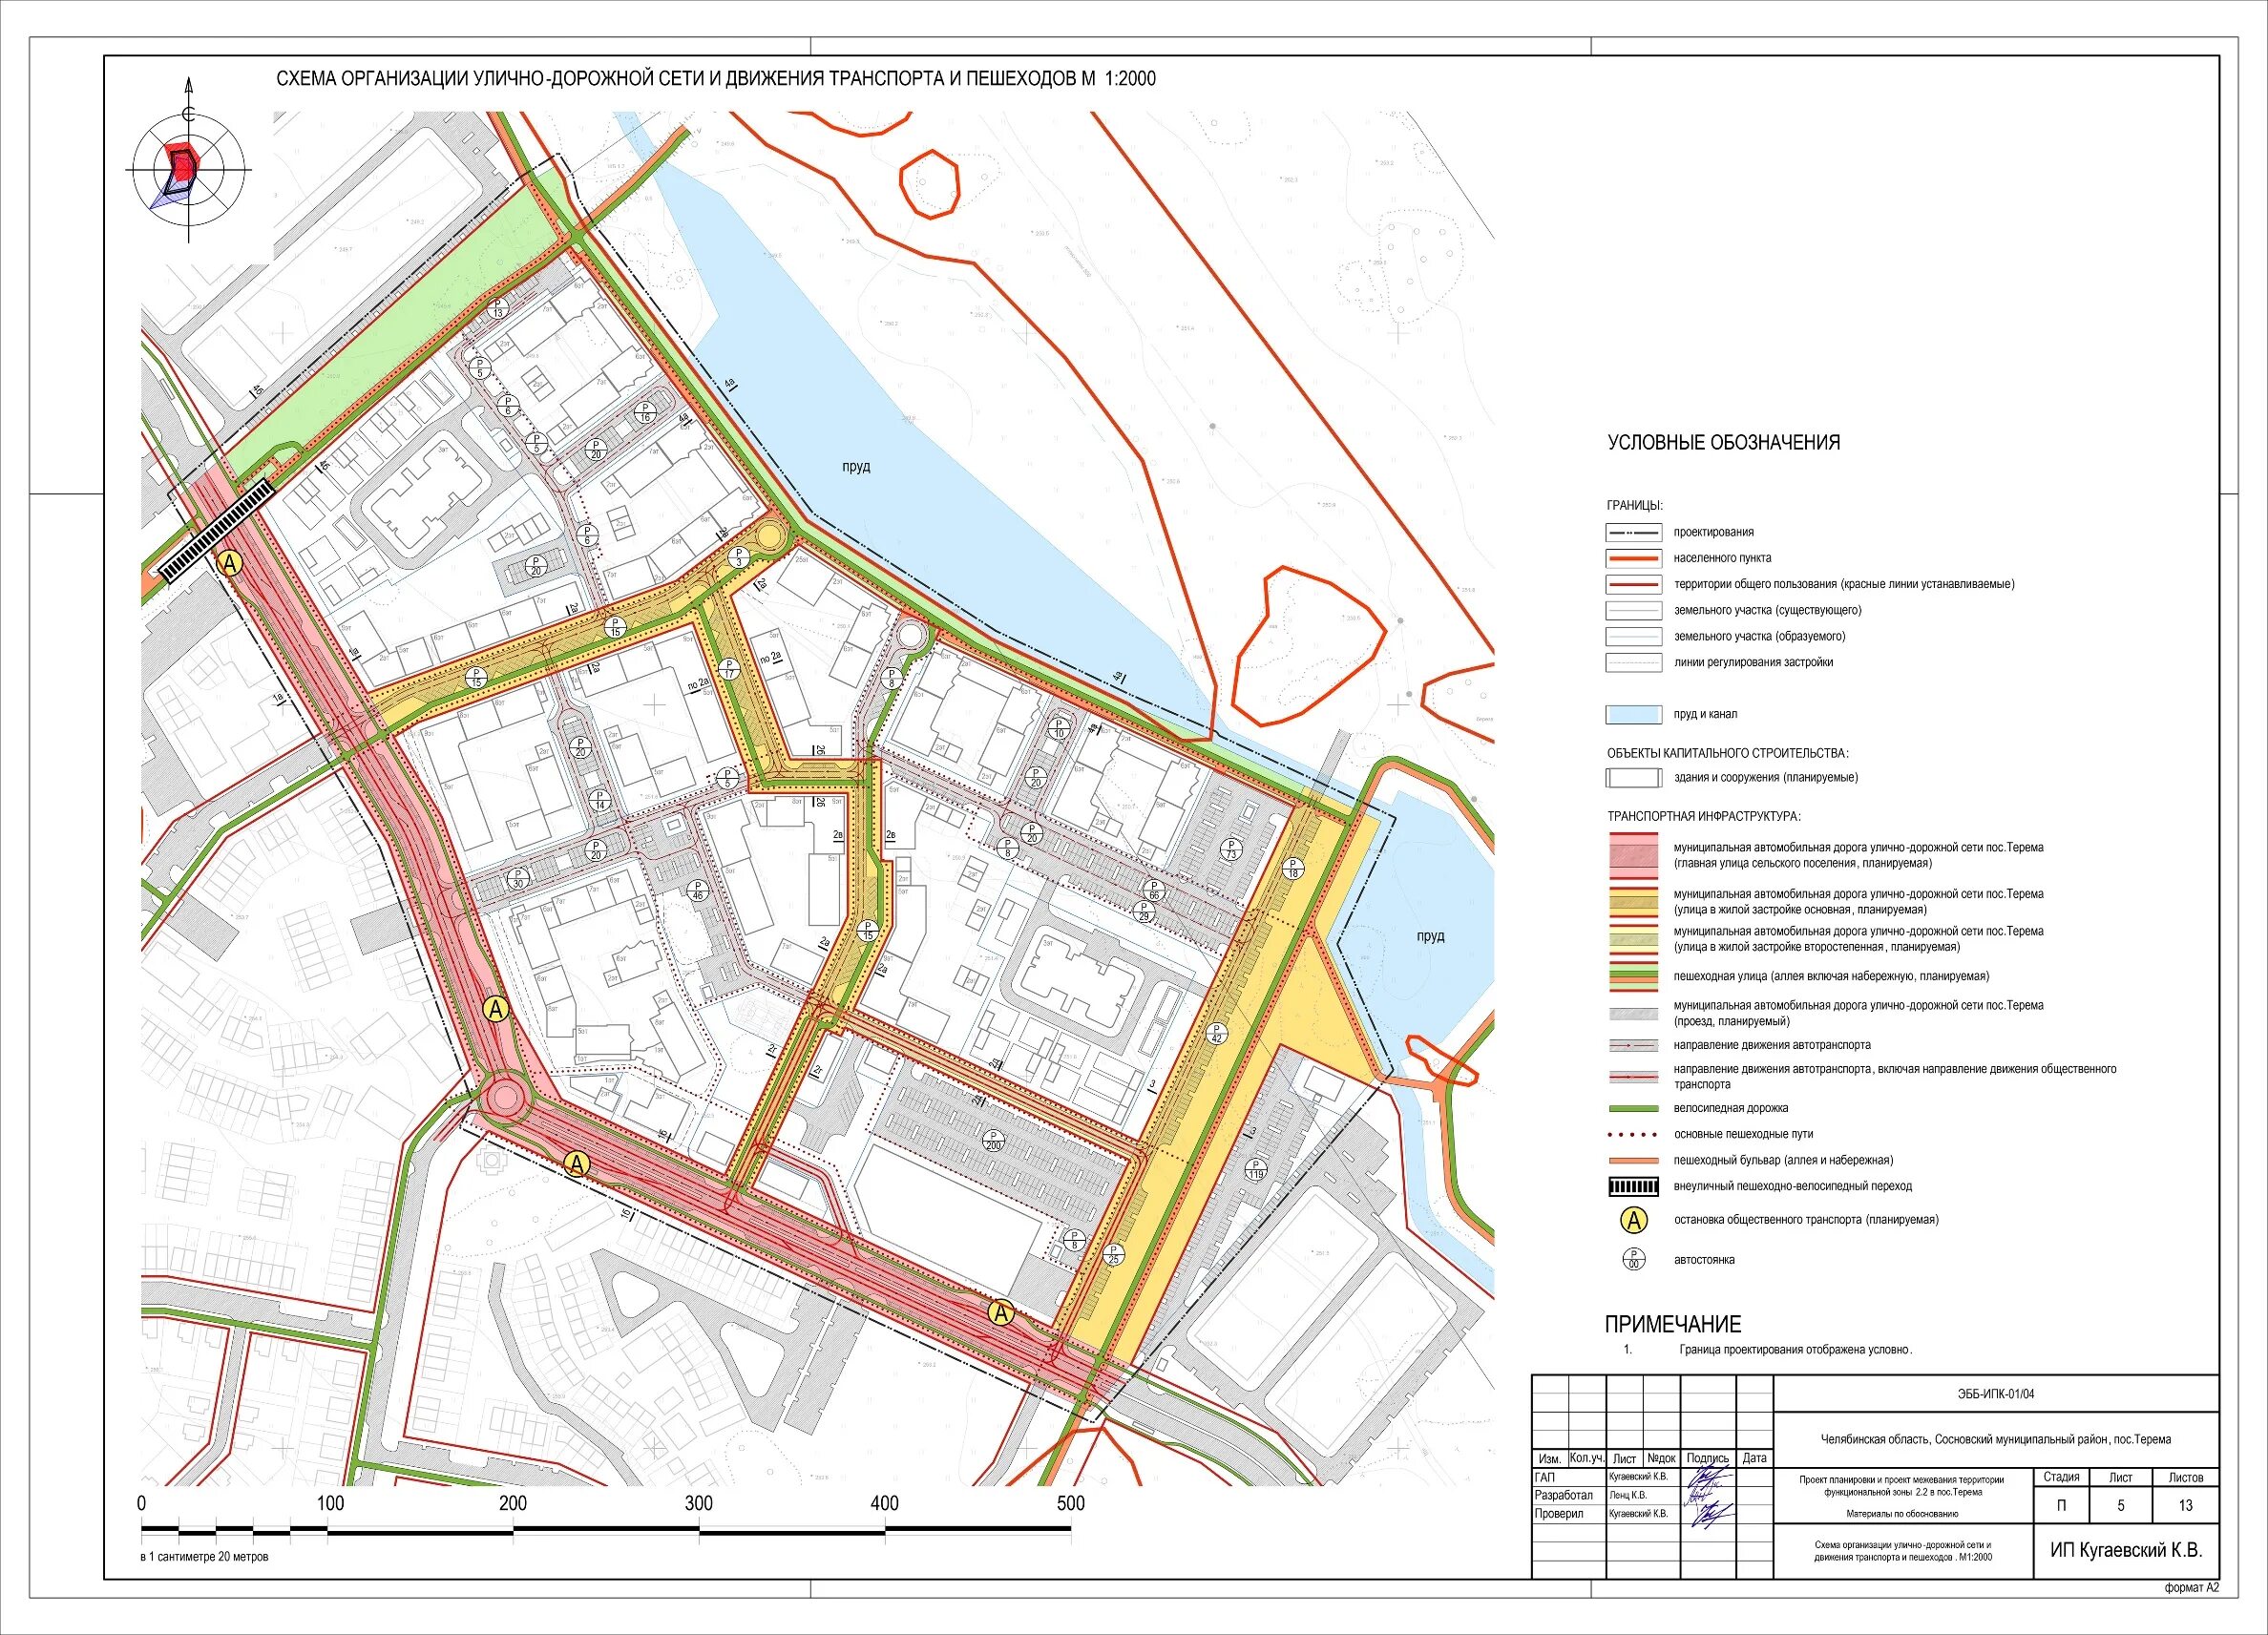Click the 'Стадия' column header

(x=2061, y=1476)
